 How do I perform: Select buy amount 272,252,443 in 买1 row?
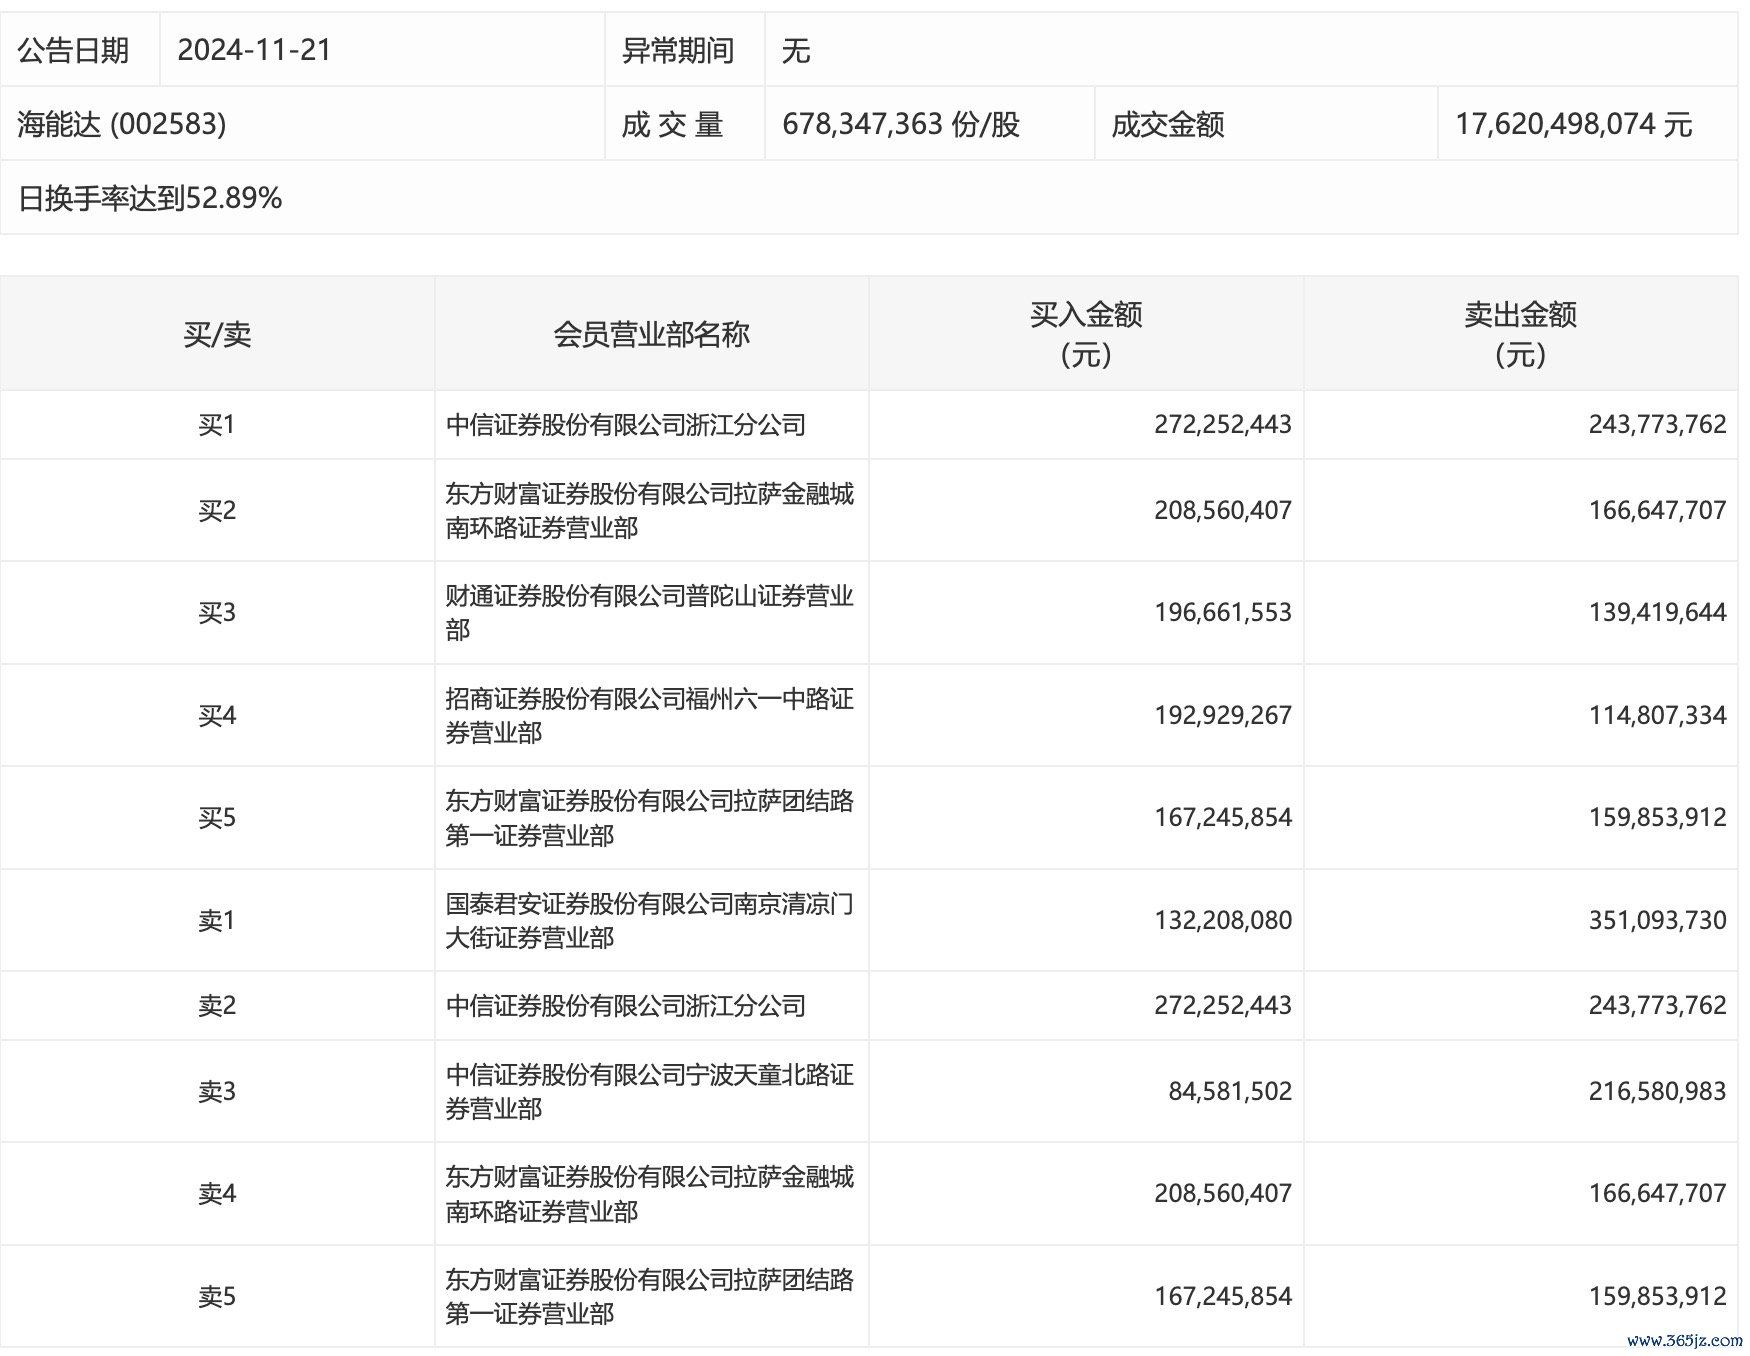tap(1223, 425)
